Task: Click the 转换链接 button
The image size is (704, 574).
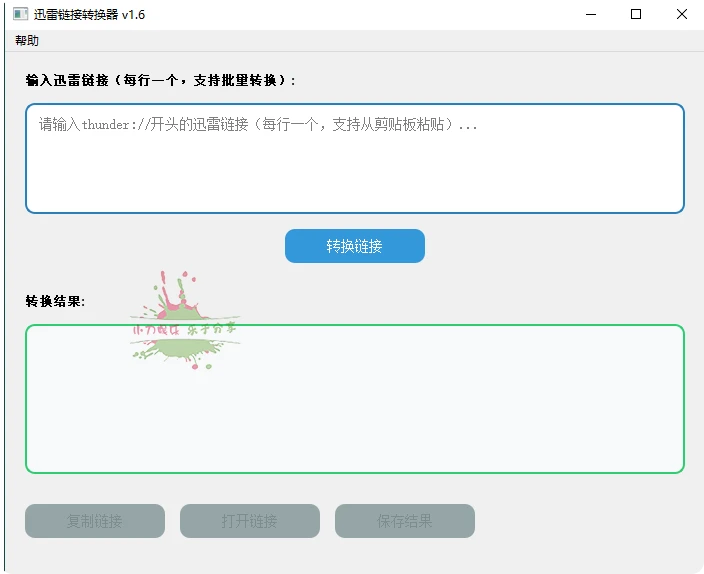Action: point(355,246)
